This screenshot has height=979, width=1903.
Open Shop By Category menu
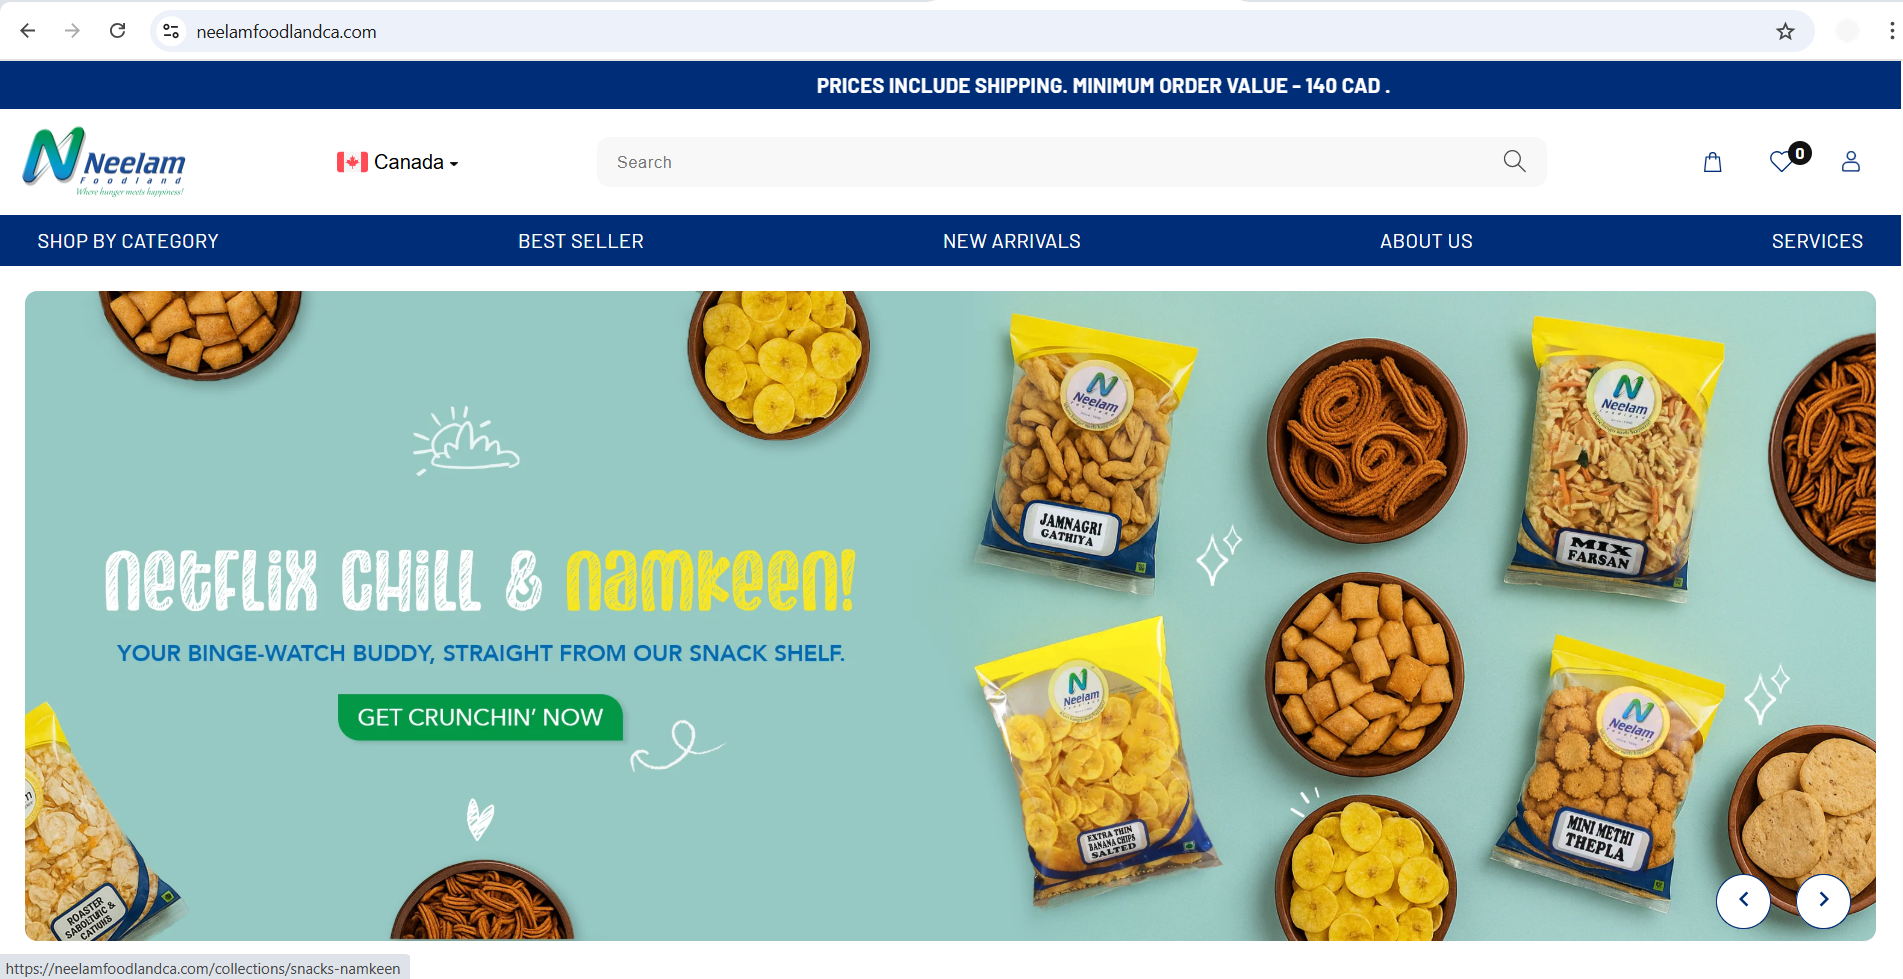click(x=128, y=241)
